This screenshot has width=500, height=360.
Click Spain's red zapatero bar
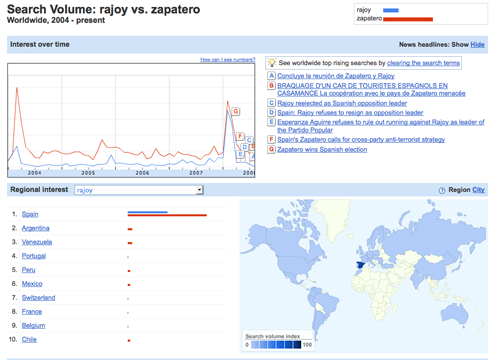[167, 215]
